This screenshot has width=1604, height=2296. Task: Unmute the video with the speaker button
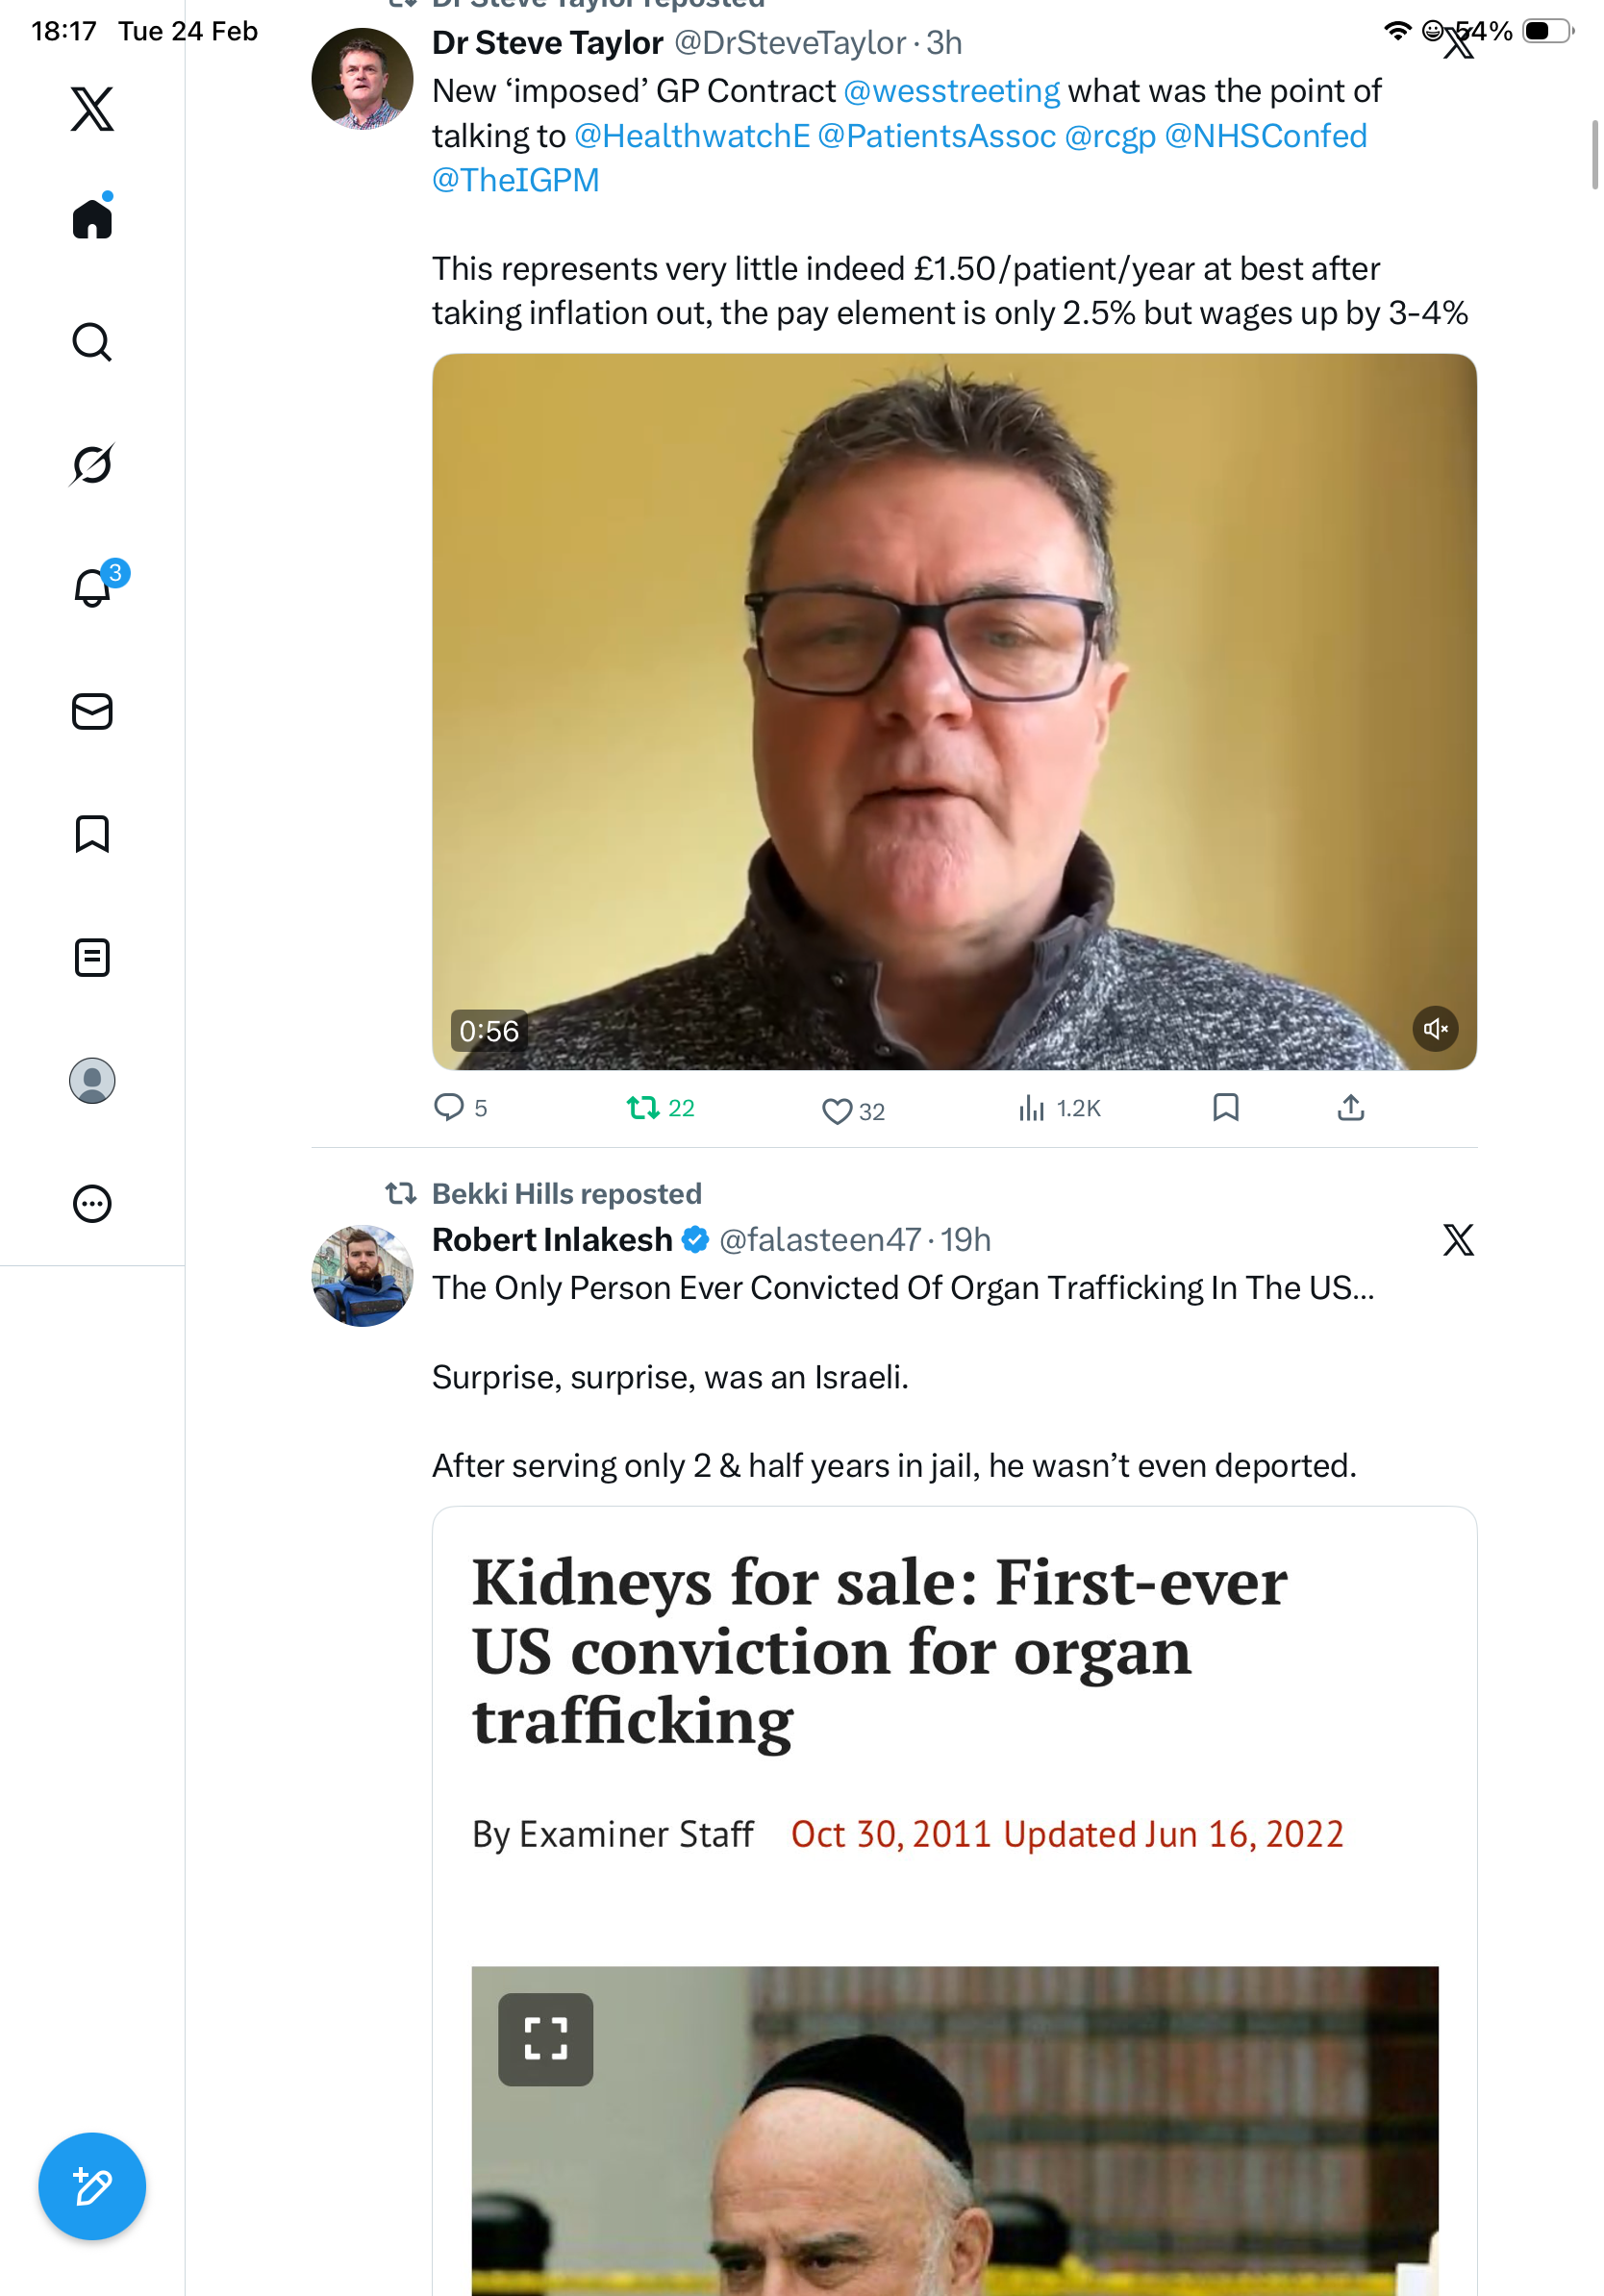tap(1434, 1028)
